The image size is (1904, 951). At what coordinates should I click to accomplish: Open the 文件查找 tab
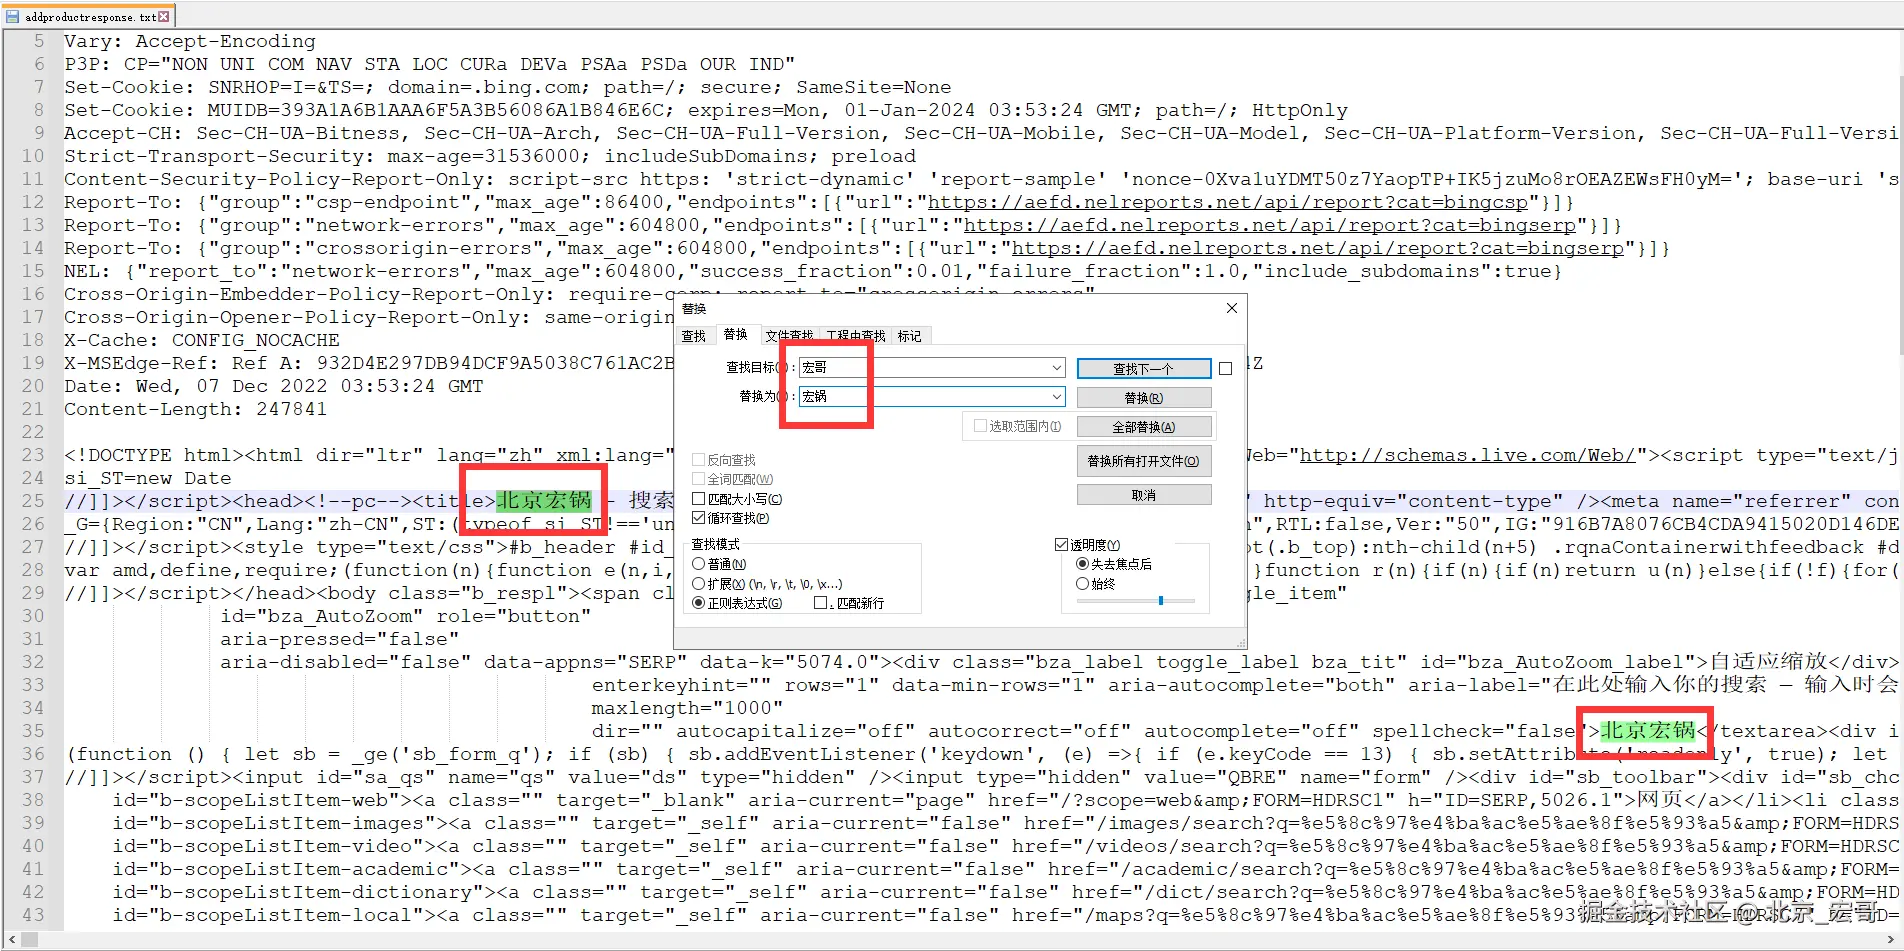789,336
